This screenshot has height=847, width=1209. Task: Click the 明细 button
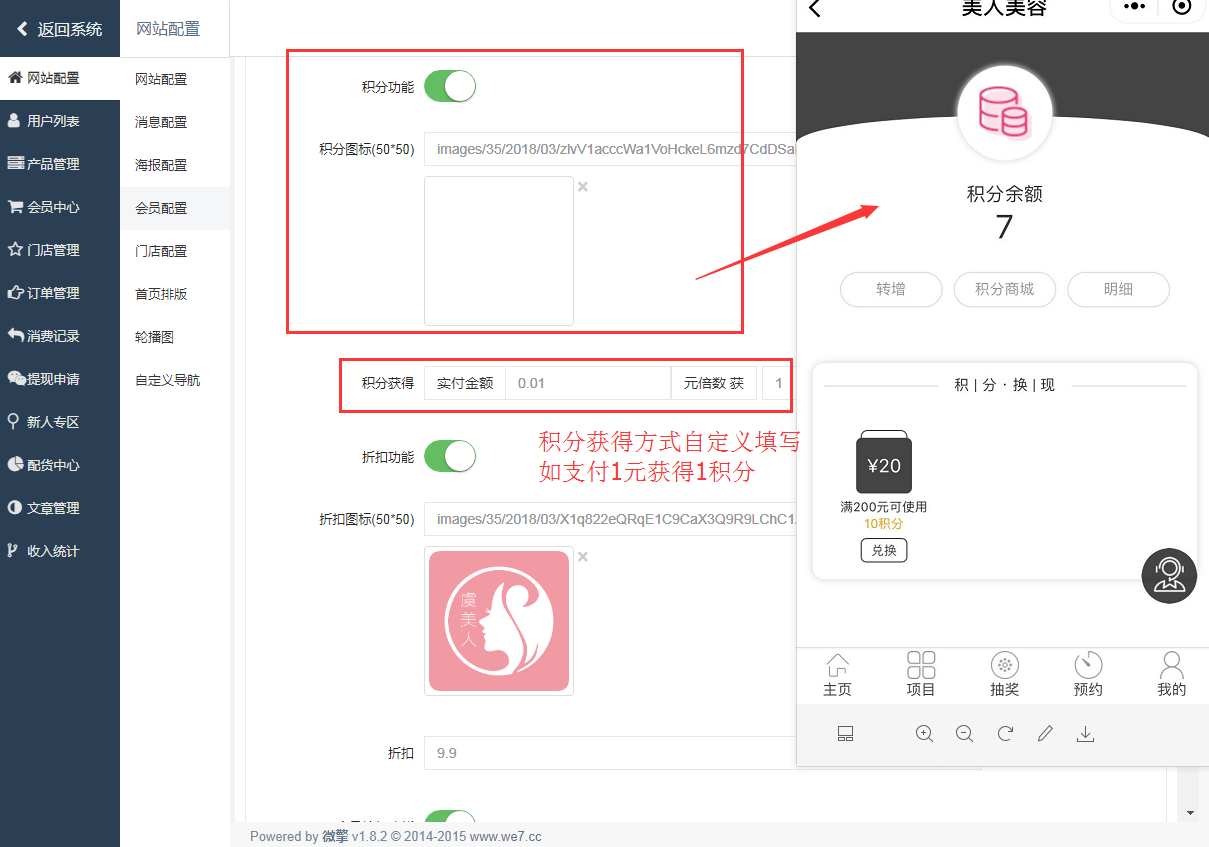1118,289
